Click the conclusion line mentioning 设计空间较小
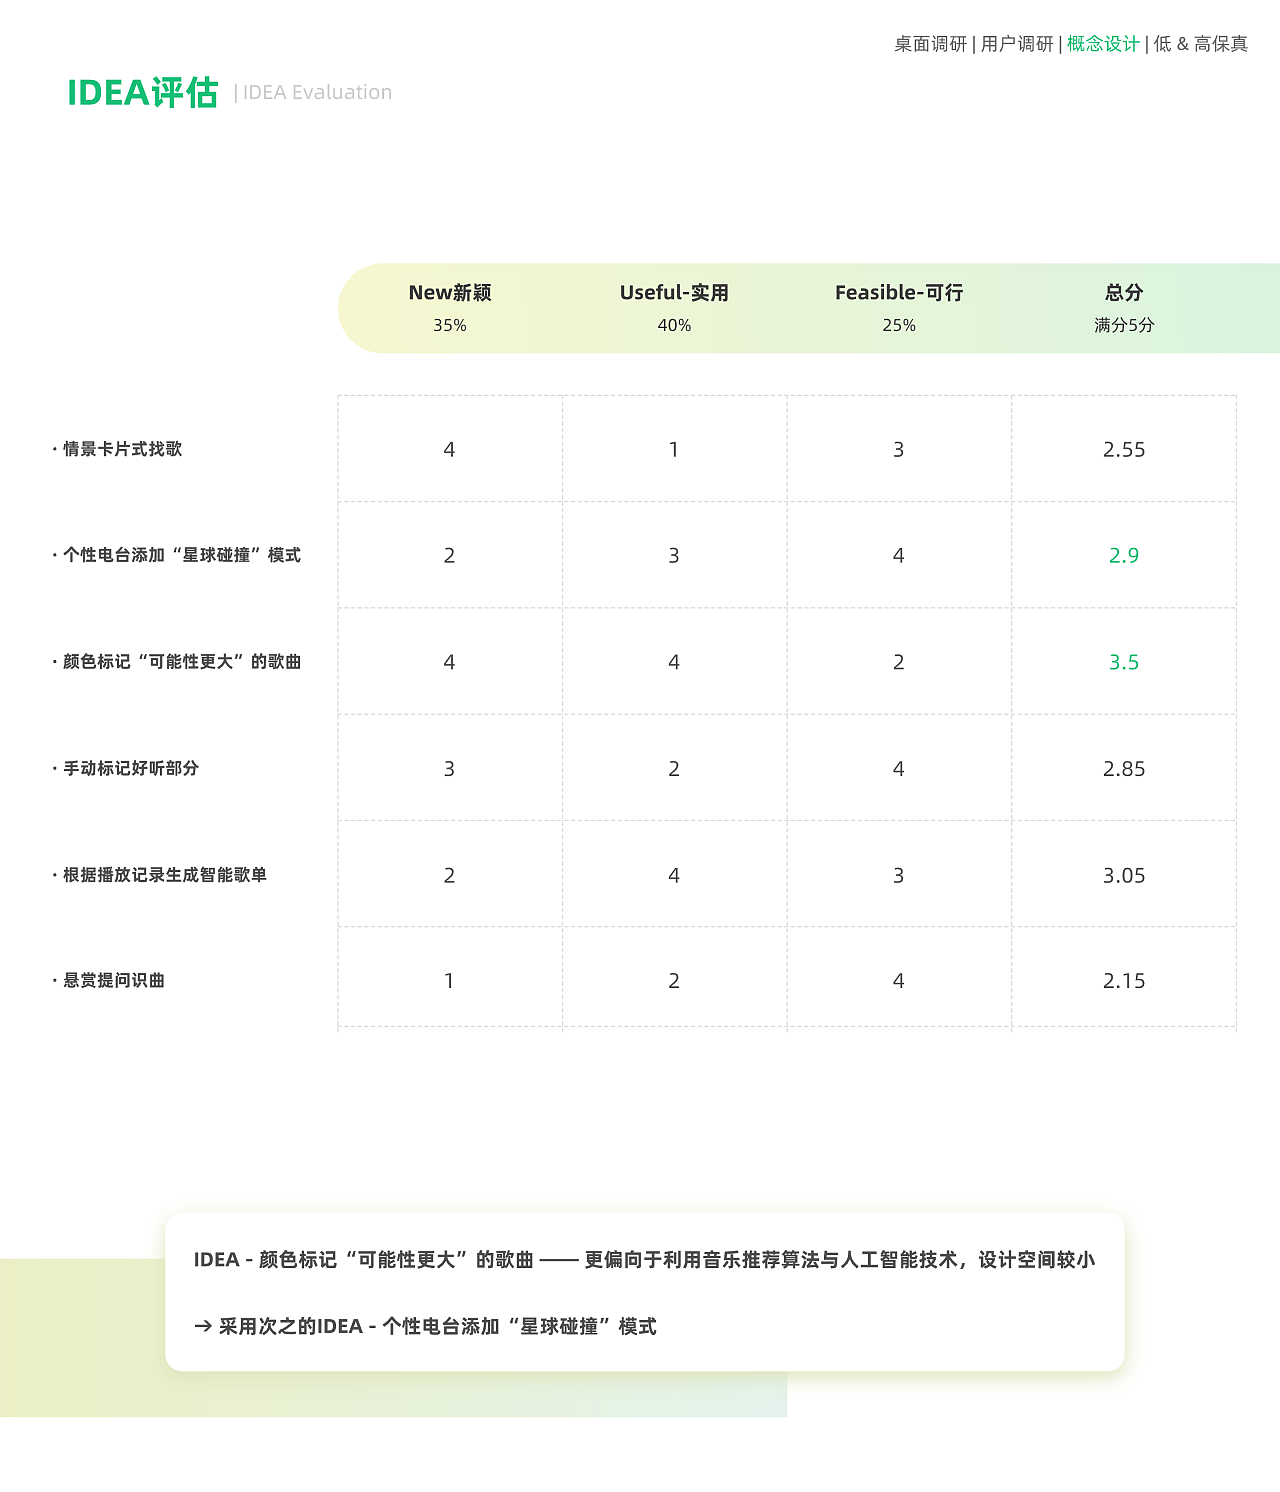The image size is (1280, 1492). [645, 1260]
